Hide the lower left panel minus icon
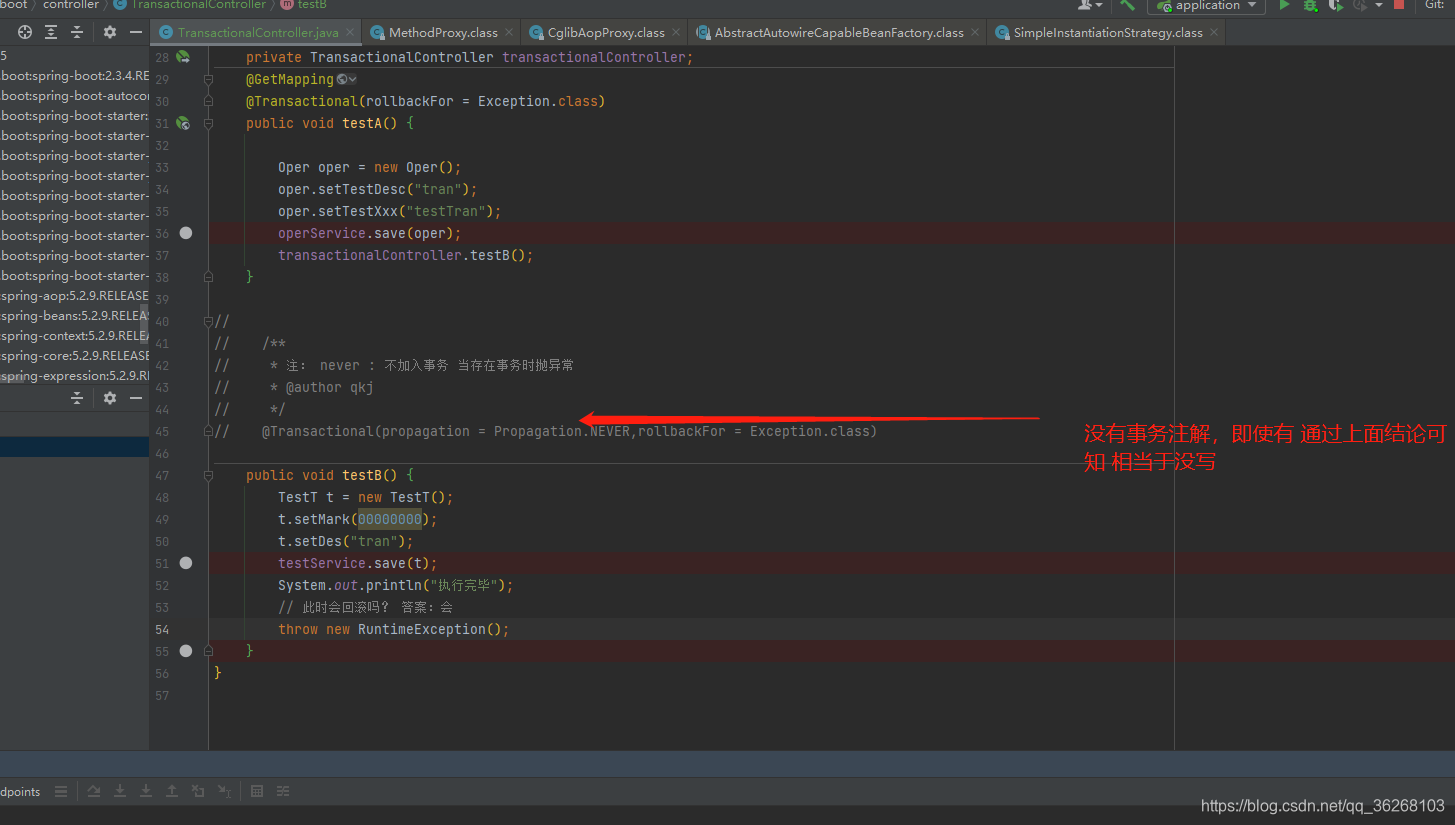This screenshot has height=825, width=1455. tap(136, 398)
